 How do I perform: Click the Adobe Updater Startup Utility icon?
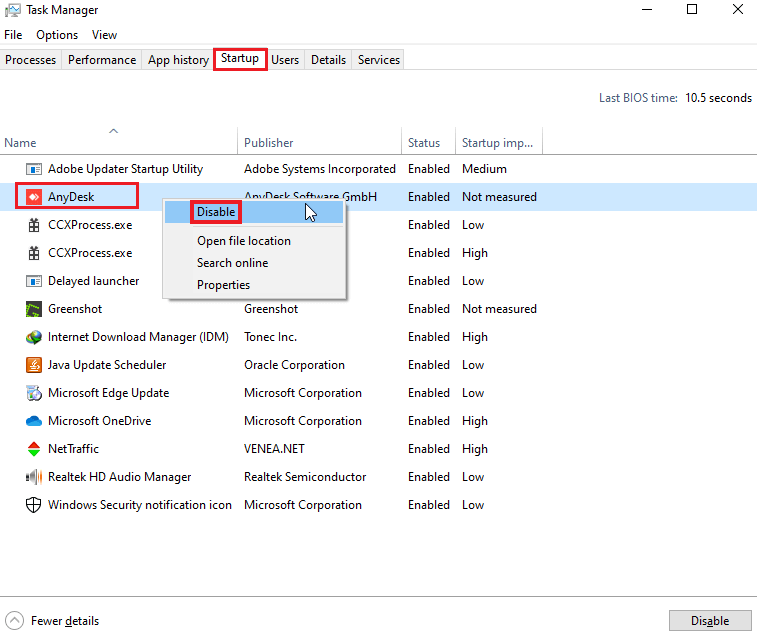click(x=34, y=169)
